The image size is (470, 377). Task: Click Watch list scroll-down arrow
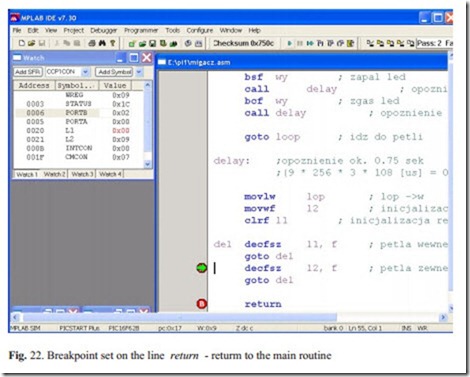tap(147, 164)
